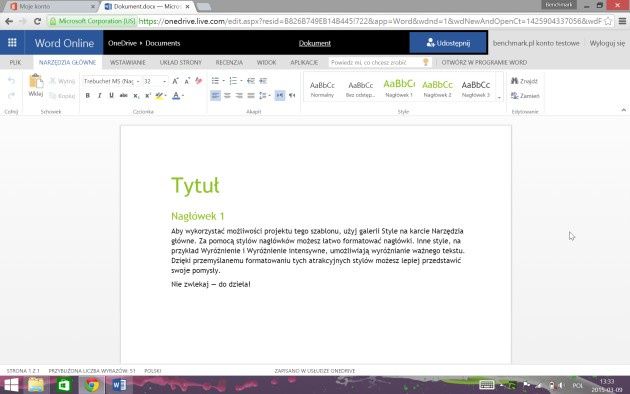Open the Office app launcher grid
Screen dimensions: 630x394
click(12, 43)
